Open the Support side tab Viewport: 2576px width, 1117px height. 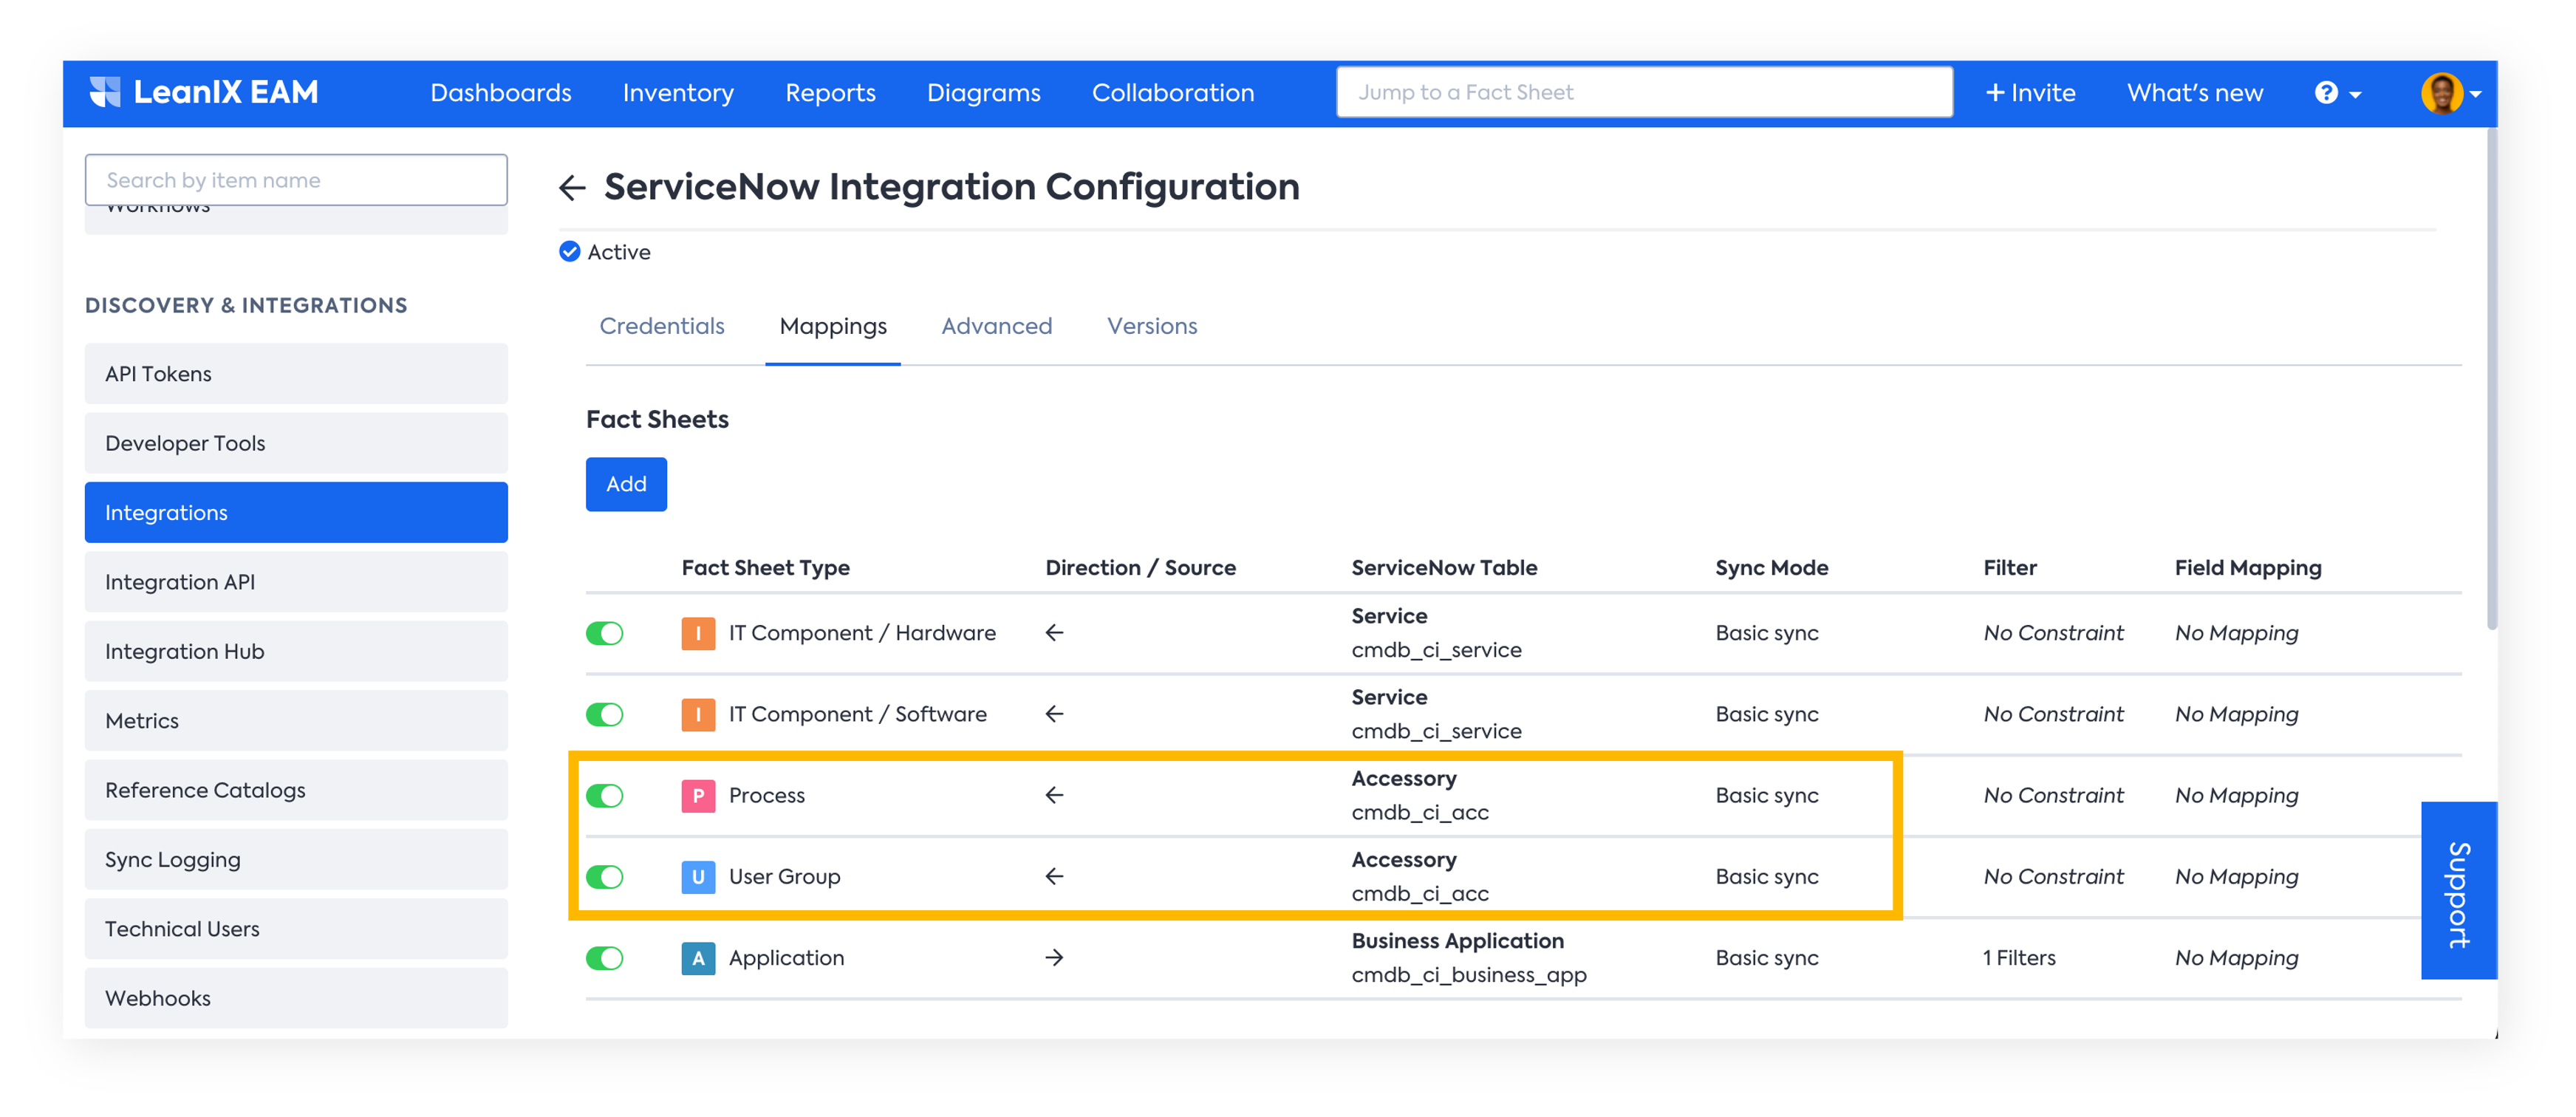tap(2458, 890)
